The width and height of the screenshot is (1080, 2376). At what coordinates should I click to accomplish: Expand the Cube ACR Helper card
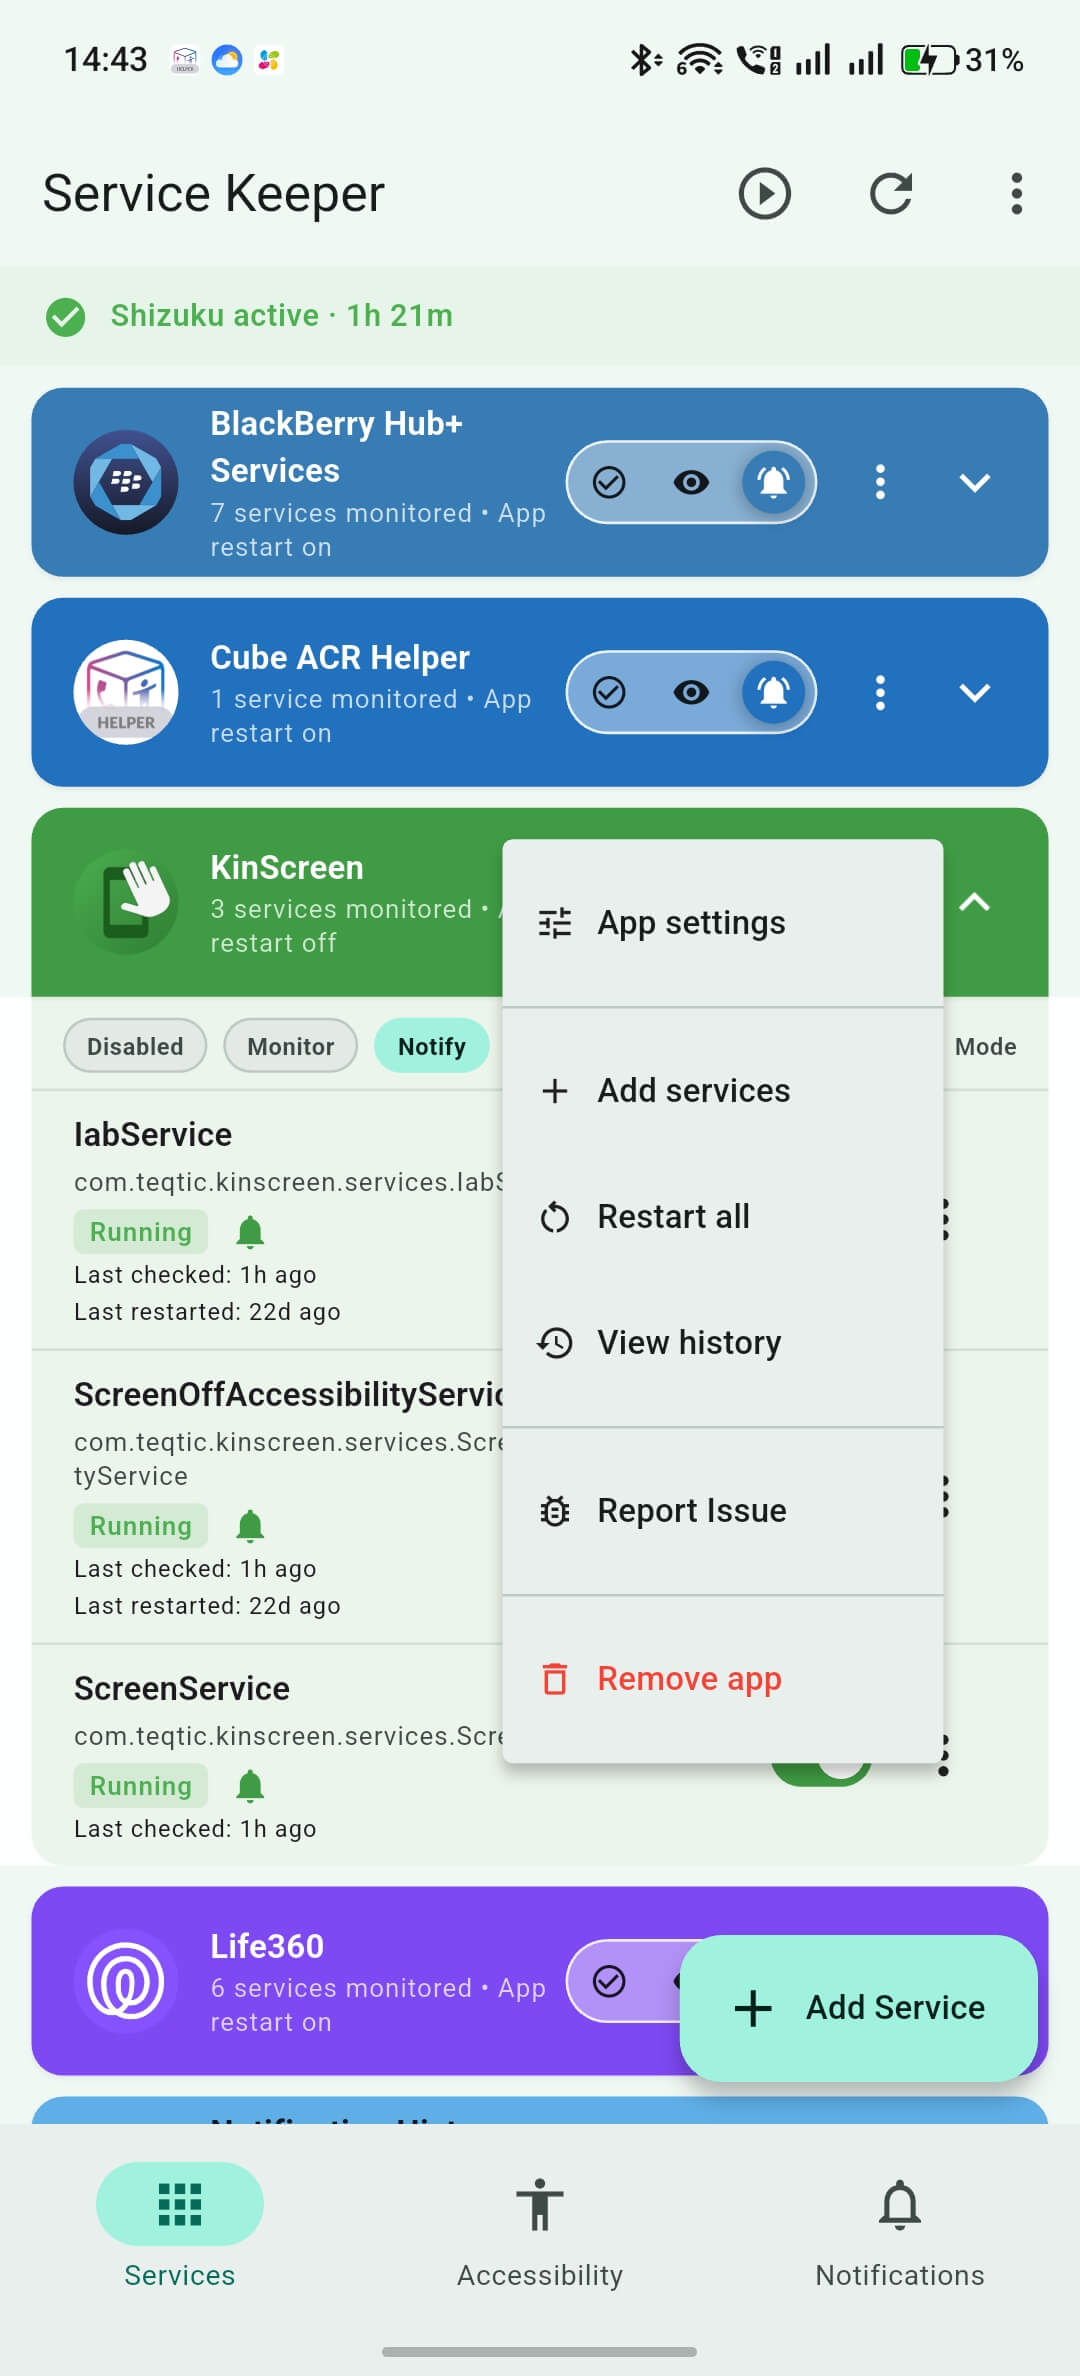tap(975, 693)
